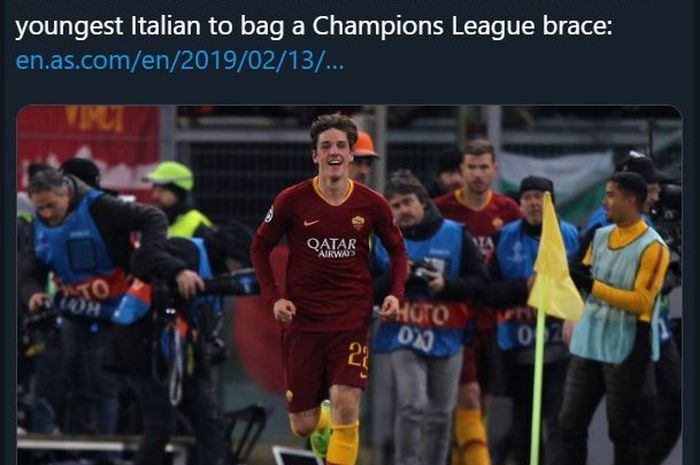Click the orange cap behind the running player

point(365,145)
